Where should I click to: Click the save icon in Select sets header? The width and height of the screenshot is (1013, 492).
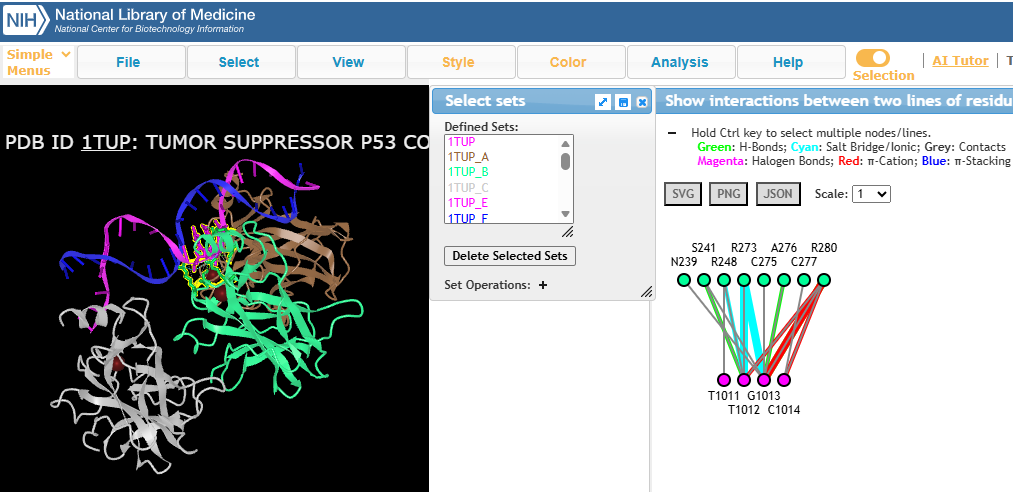point(623,101)
